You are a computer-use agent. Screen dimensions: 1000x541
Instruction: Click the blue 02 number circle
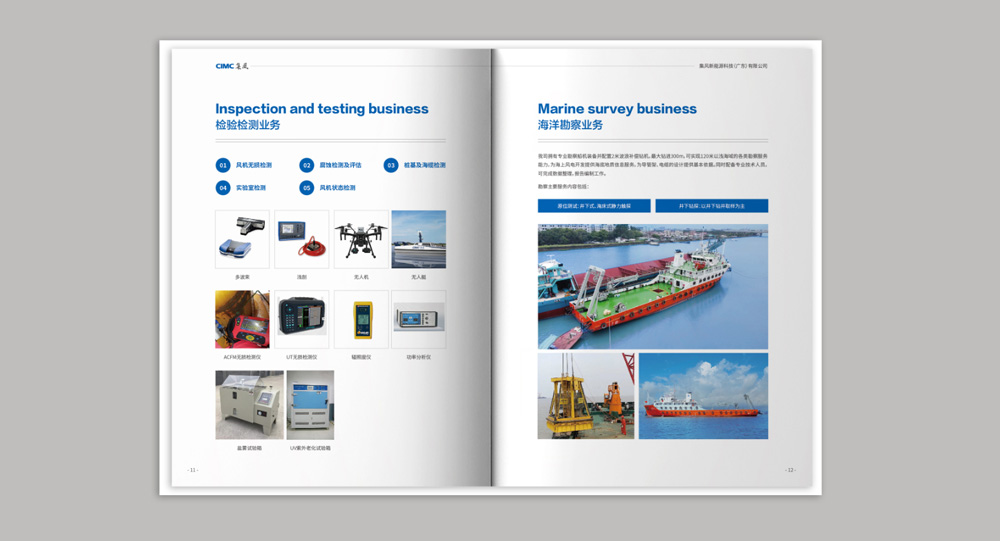pyautogui.click(x=307, y=165)
